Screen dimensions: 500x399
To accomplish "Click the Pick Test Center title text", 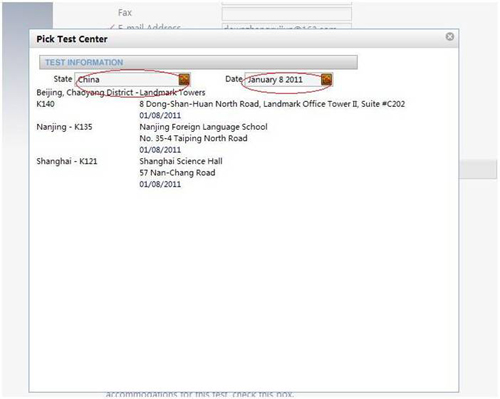I will point(72,39).
